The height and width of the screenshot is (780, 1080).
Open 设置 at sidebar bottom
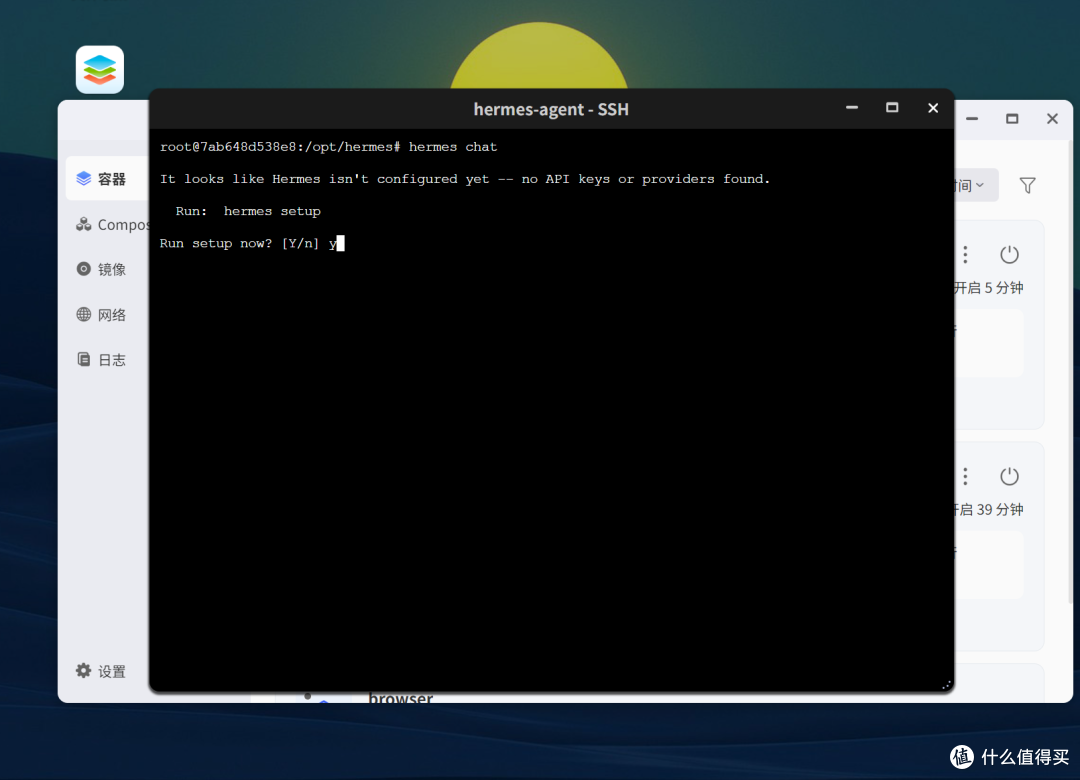coord(101,671)
